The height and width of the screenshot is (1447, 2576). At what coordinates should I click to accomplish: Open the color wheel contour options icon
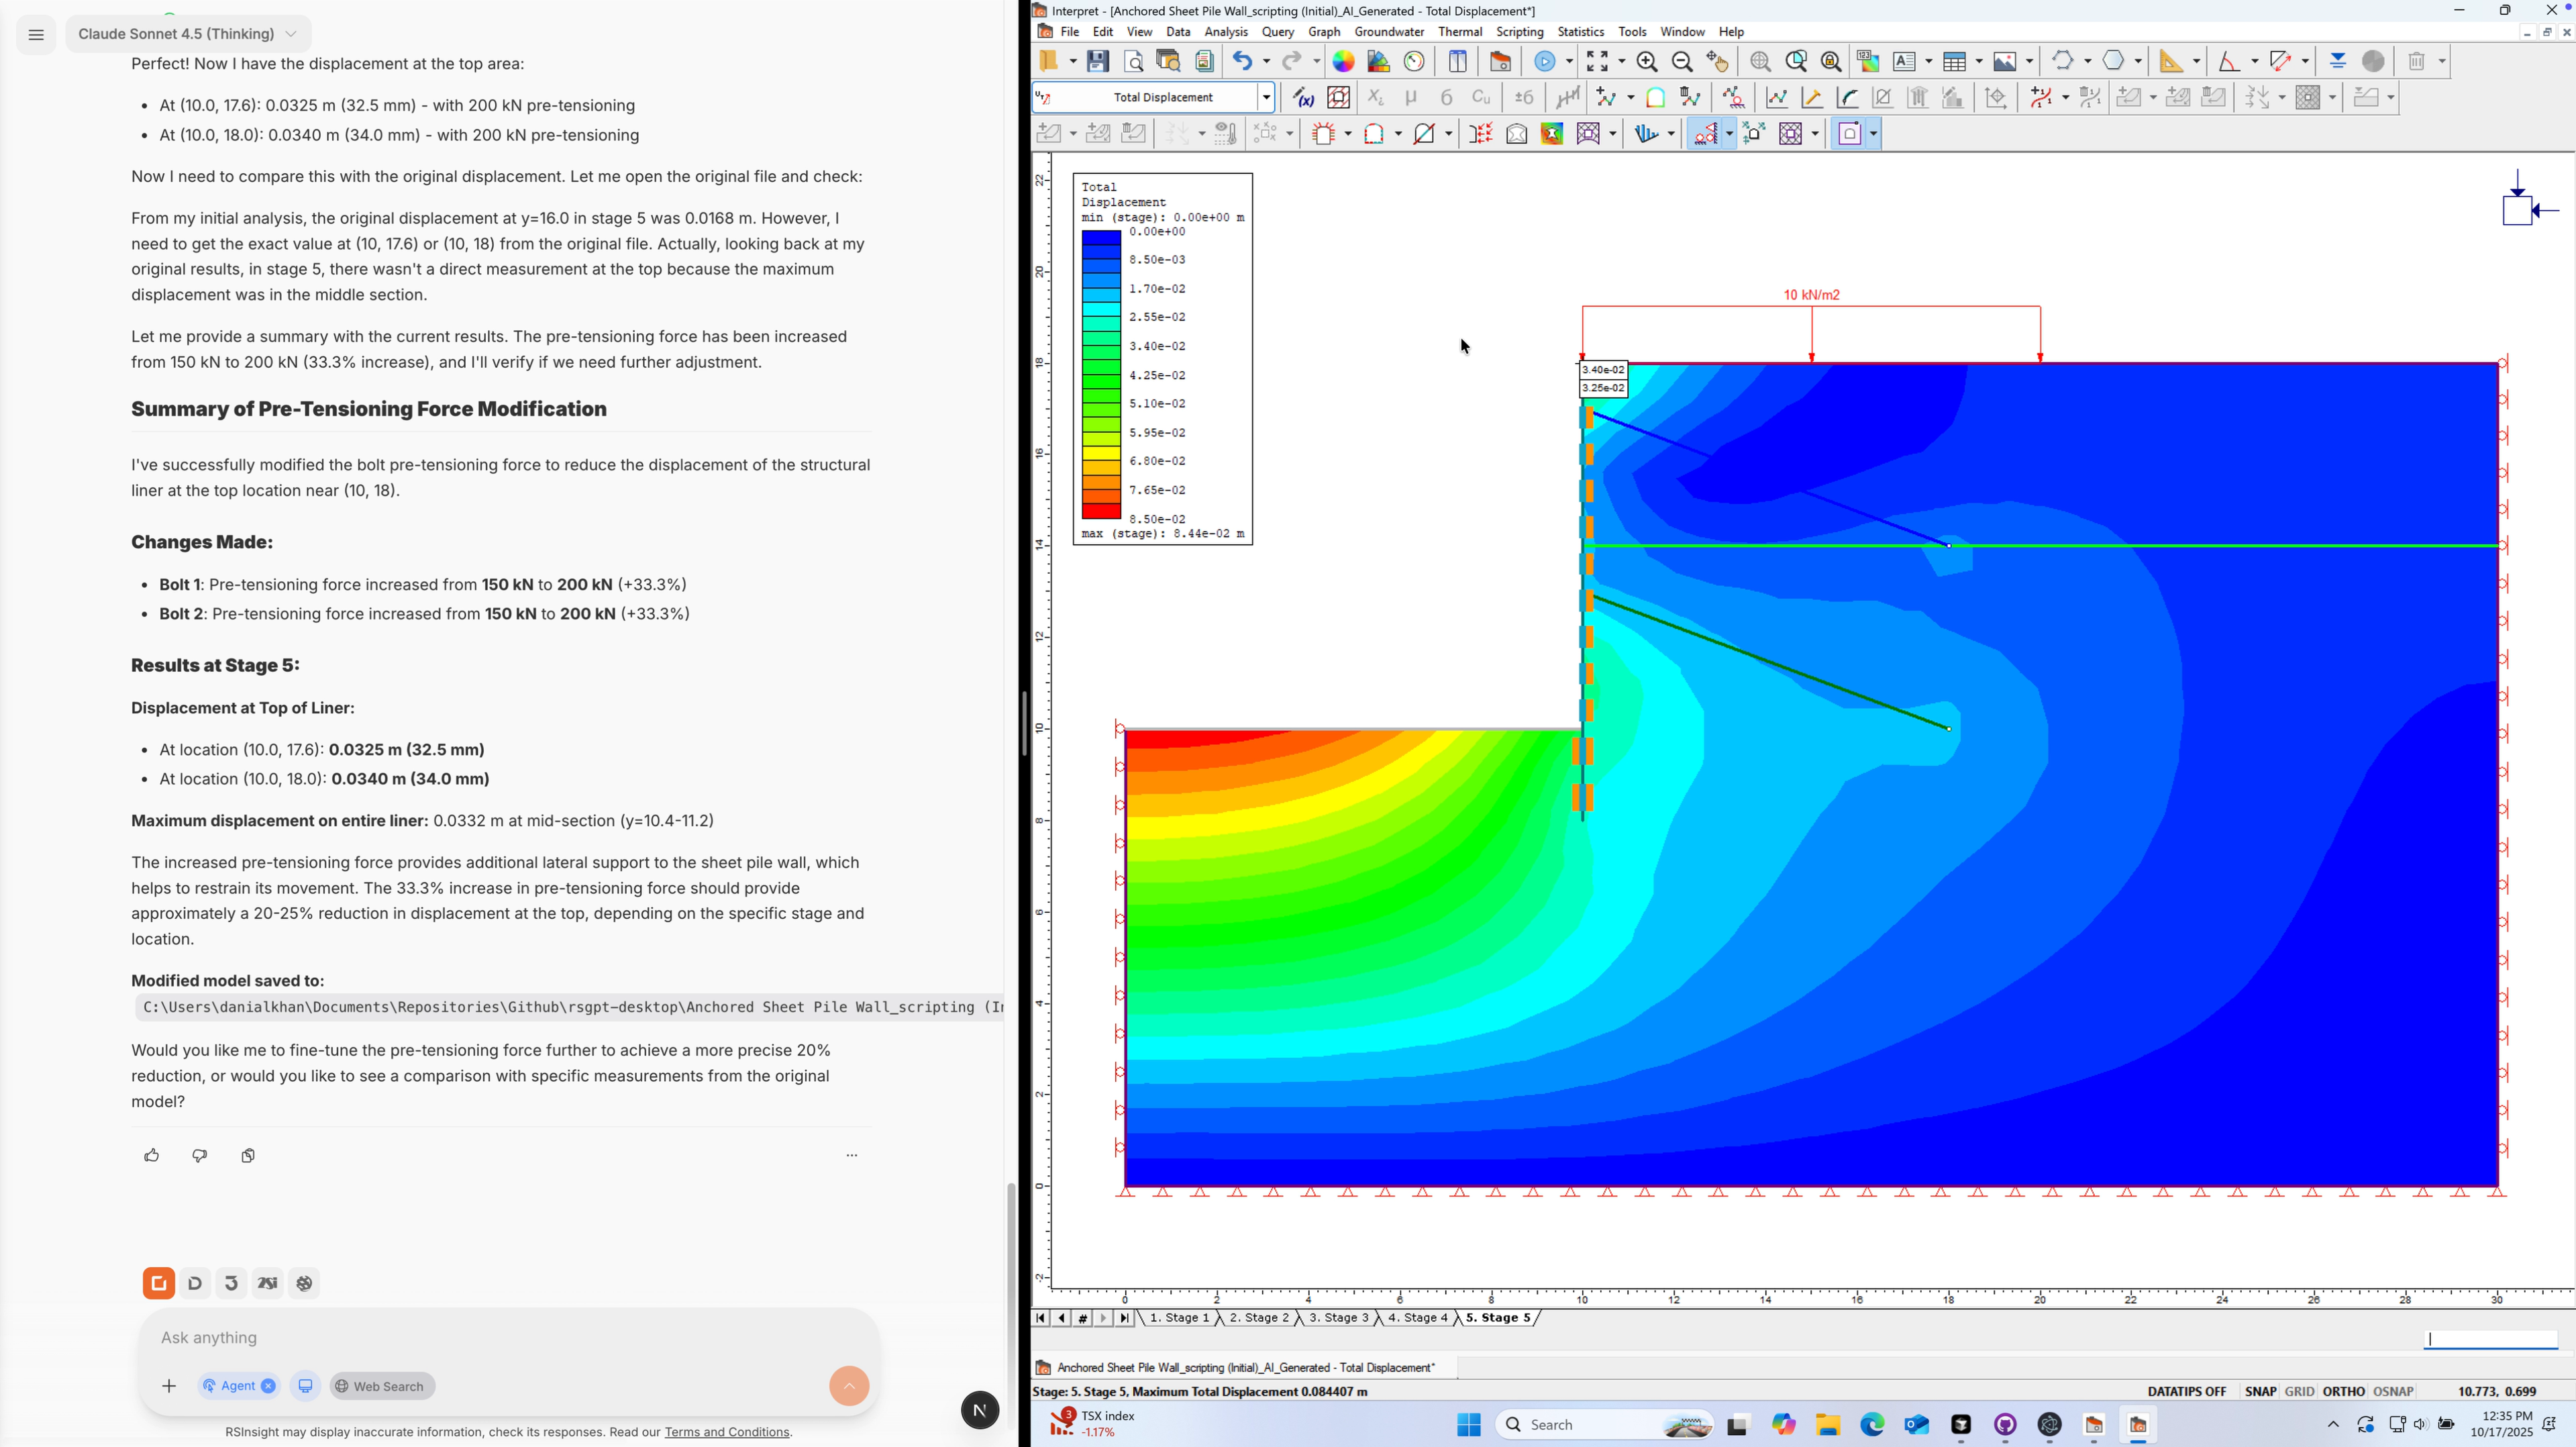click(1343, 61)
